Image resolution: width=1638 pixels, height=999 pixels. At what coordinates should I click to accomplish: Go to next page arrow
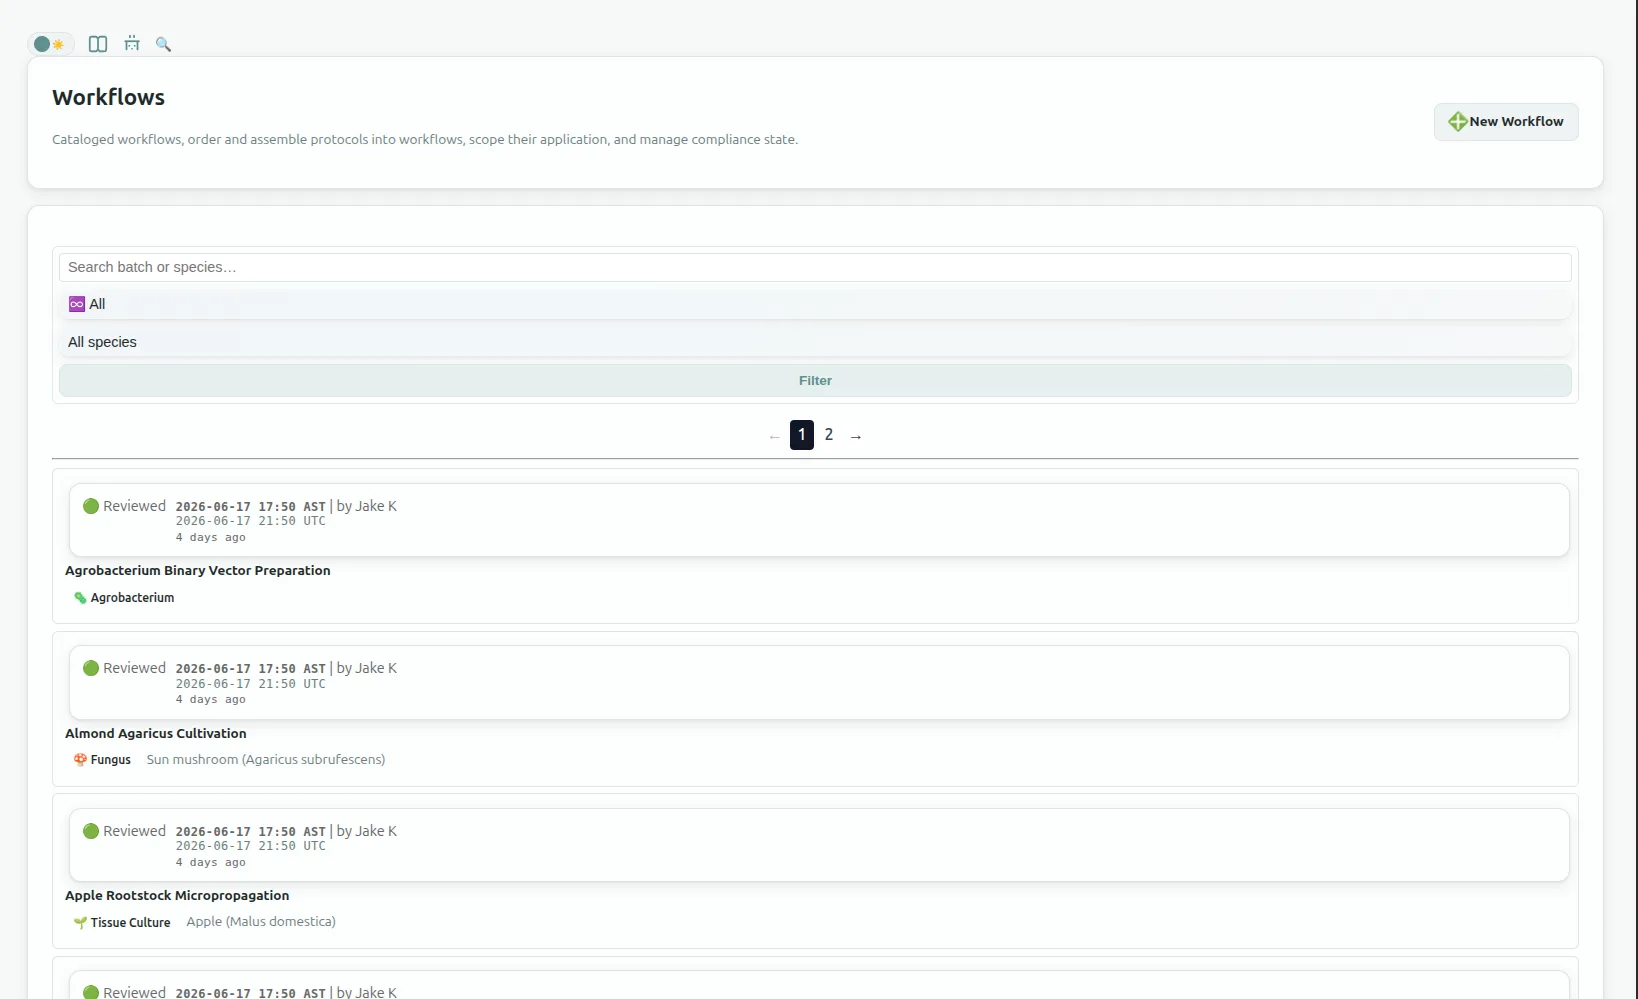click(856, 436)
